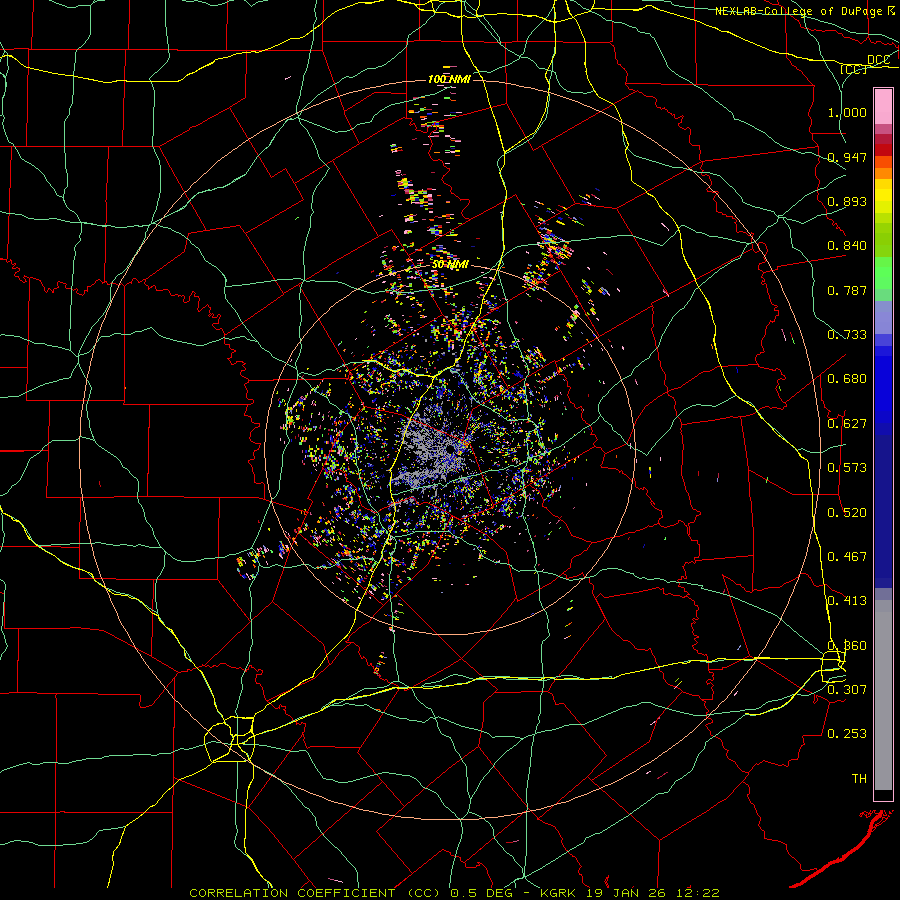
Task: Select the 0.253 scale value
Action: [x=847, y=734]
